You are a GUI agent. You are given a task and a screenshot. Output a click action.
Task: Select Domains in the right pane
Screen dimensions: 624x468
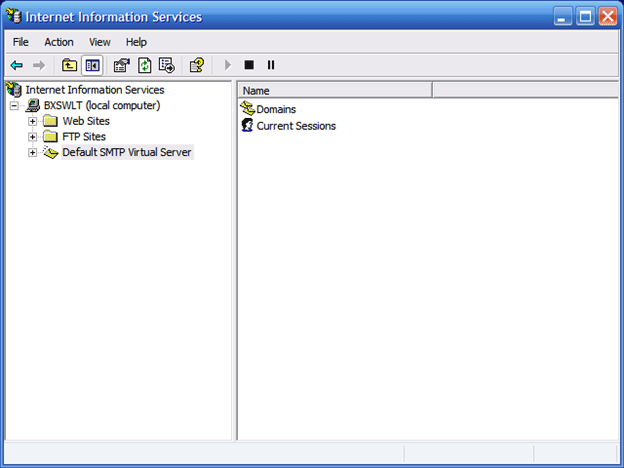[x=276, y=109]
